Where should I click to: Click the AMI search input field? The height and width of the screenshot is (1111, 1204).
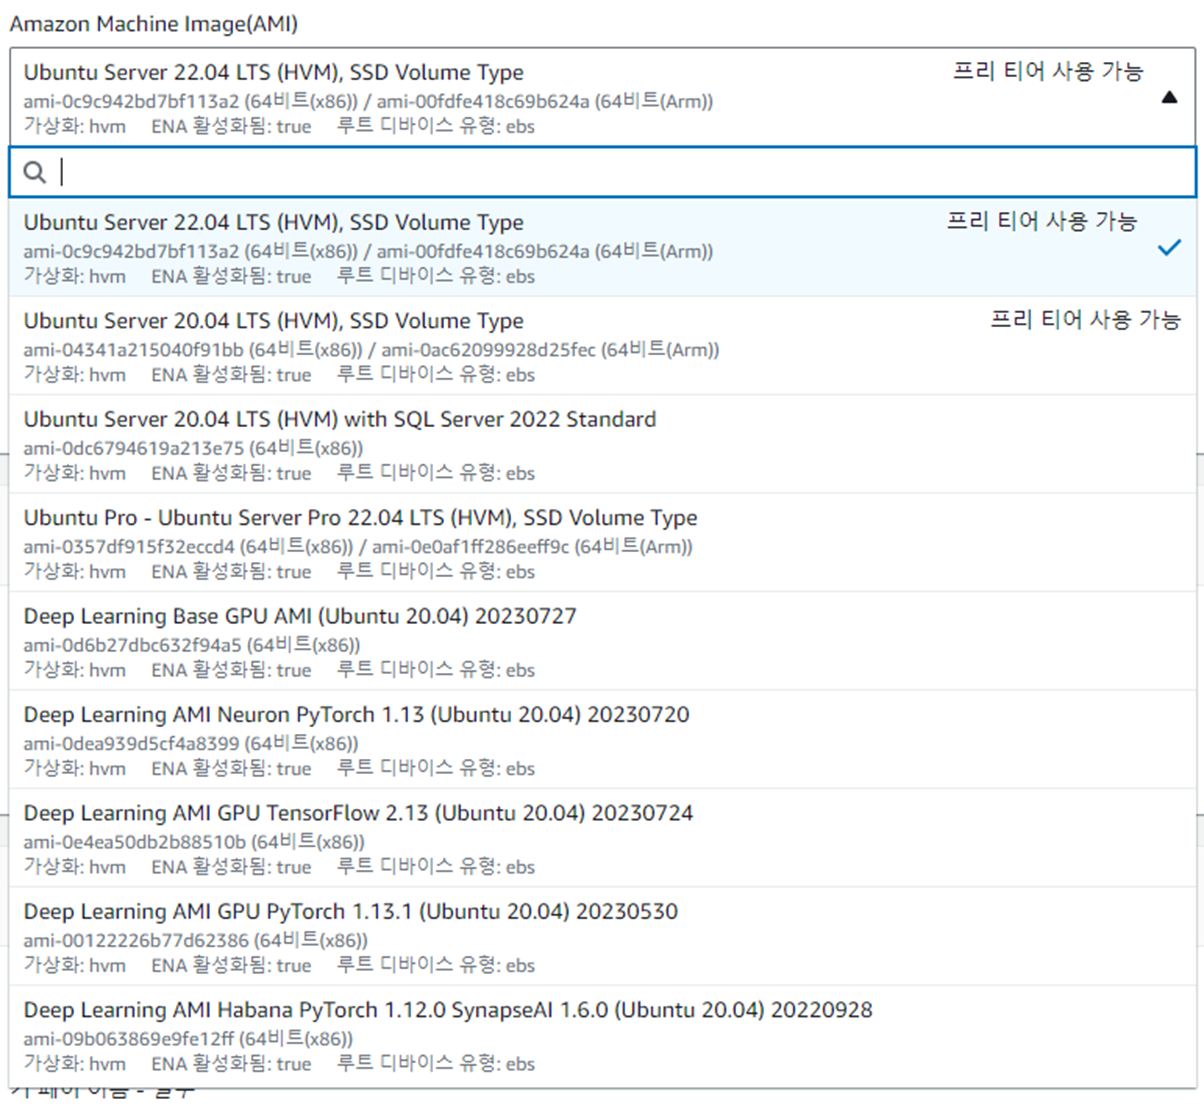click(x=602, y=172)
